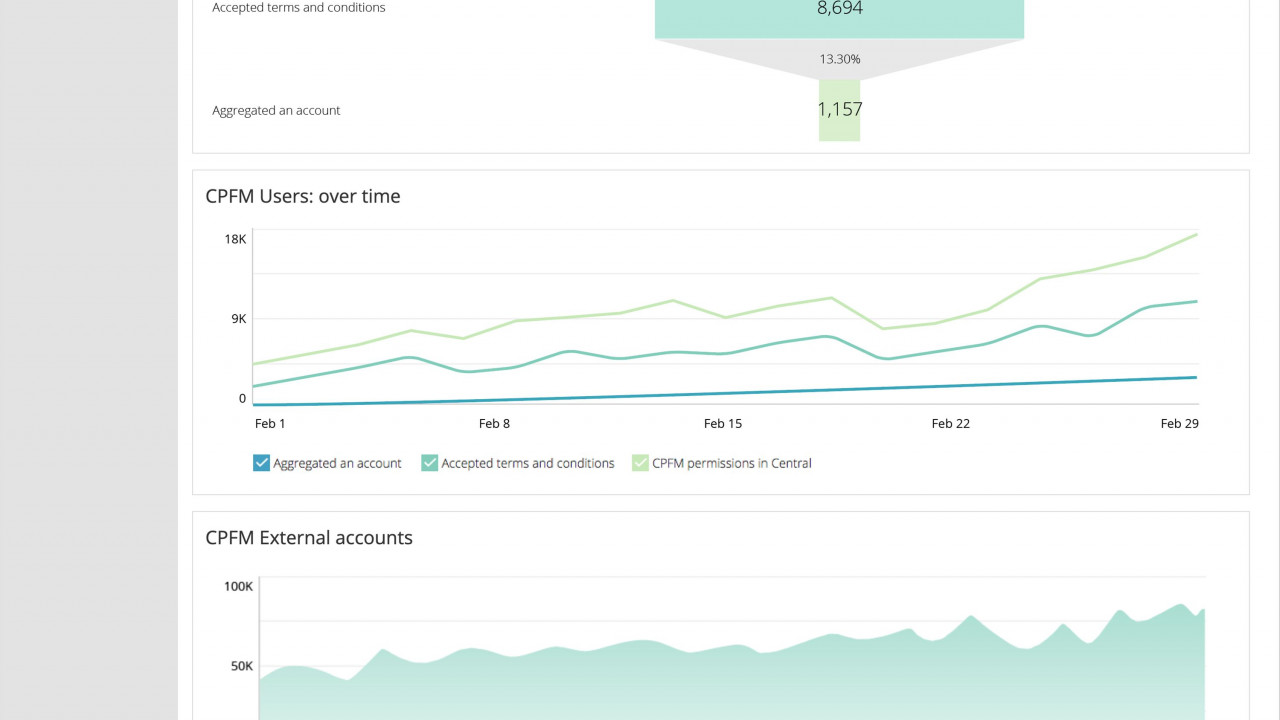Toggle the Accepted terms and conditions checkbox
Screen dimensions: 1280x720
429,463
